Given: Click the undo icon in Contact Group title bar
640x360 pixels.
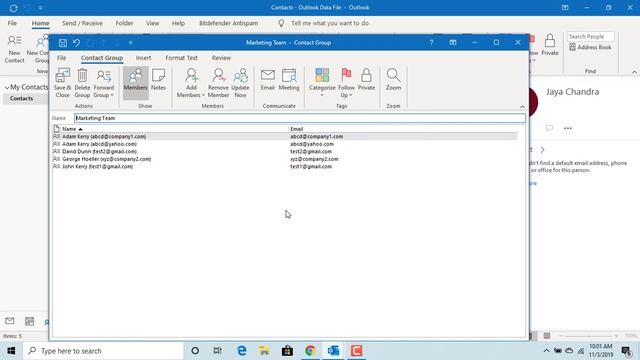Looking at the screenshot, I should [x=76, y=42].
